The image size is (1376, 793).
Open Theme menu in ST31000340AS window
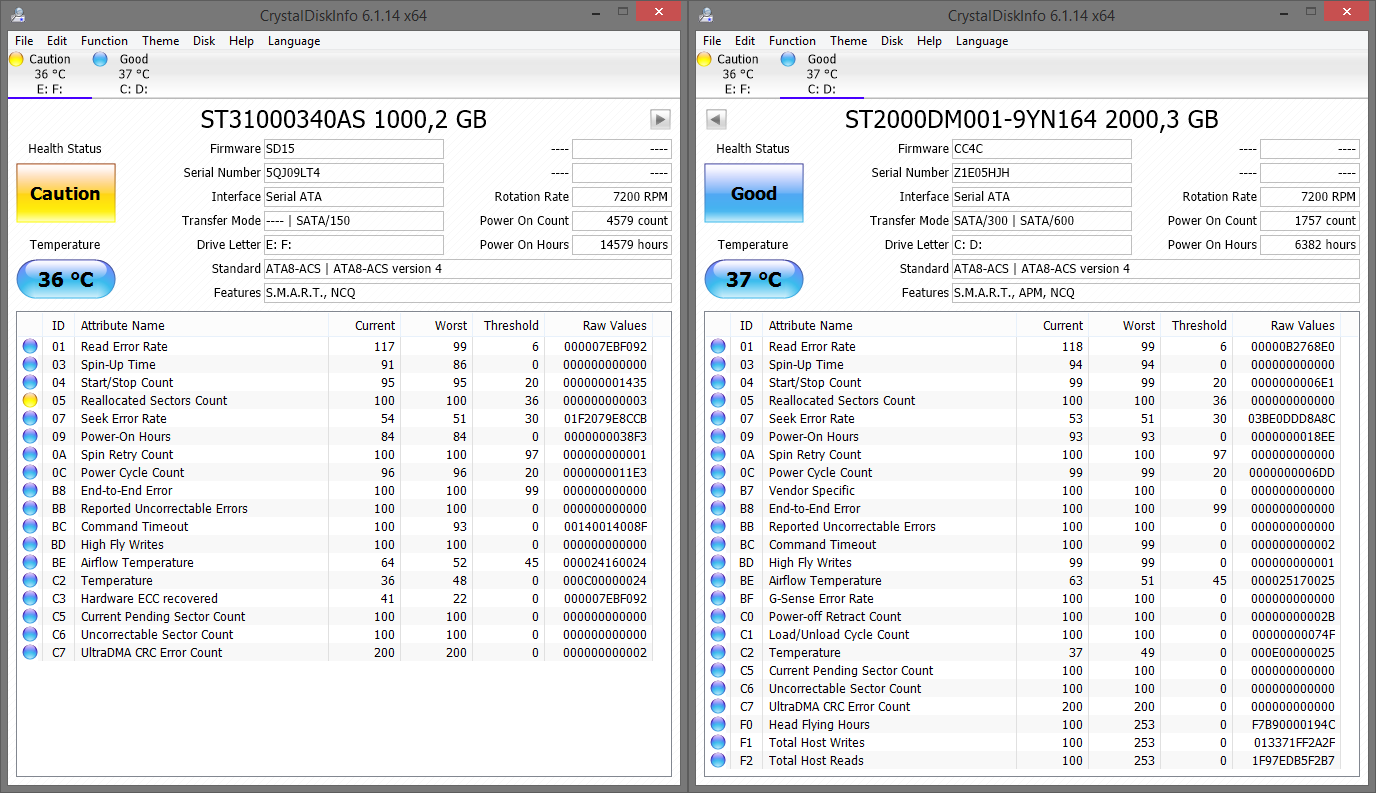pos(161,41)
